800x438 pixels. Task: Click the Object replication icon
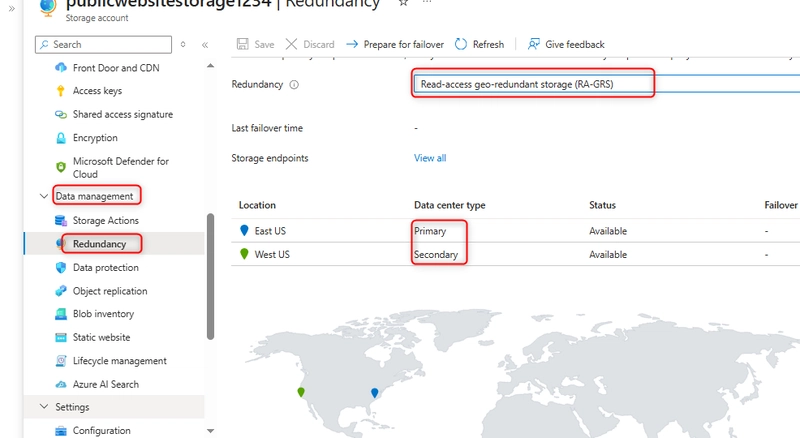tap(61, 291)
